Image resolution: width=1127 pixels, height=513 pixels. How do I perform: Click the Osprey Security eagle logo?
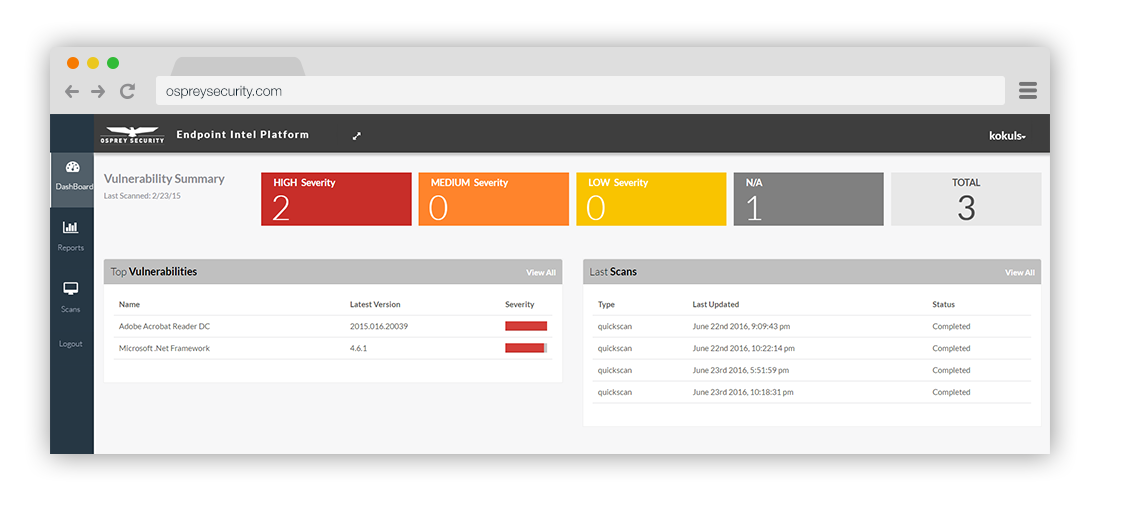(x=132, y=134)
